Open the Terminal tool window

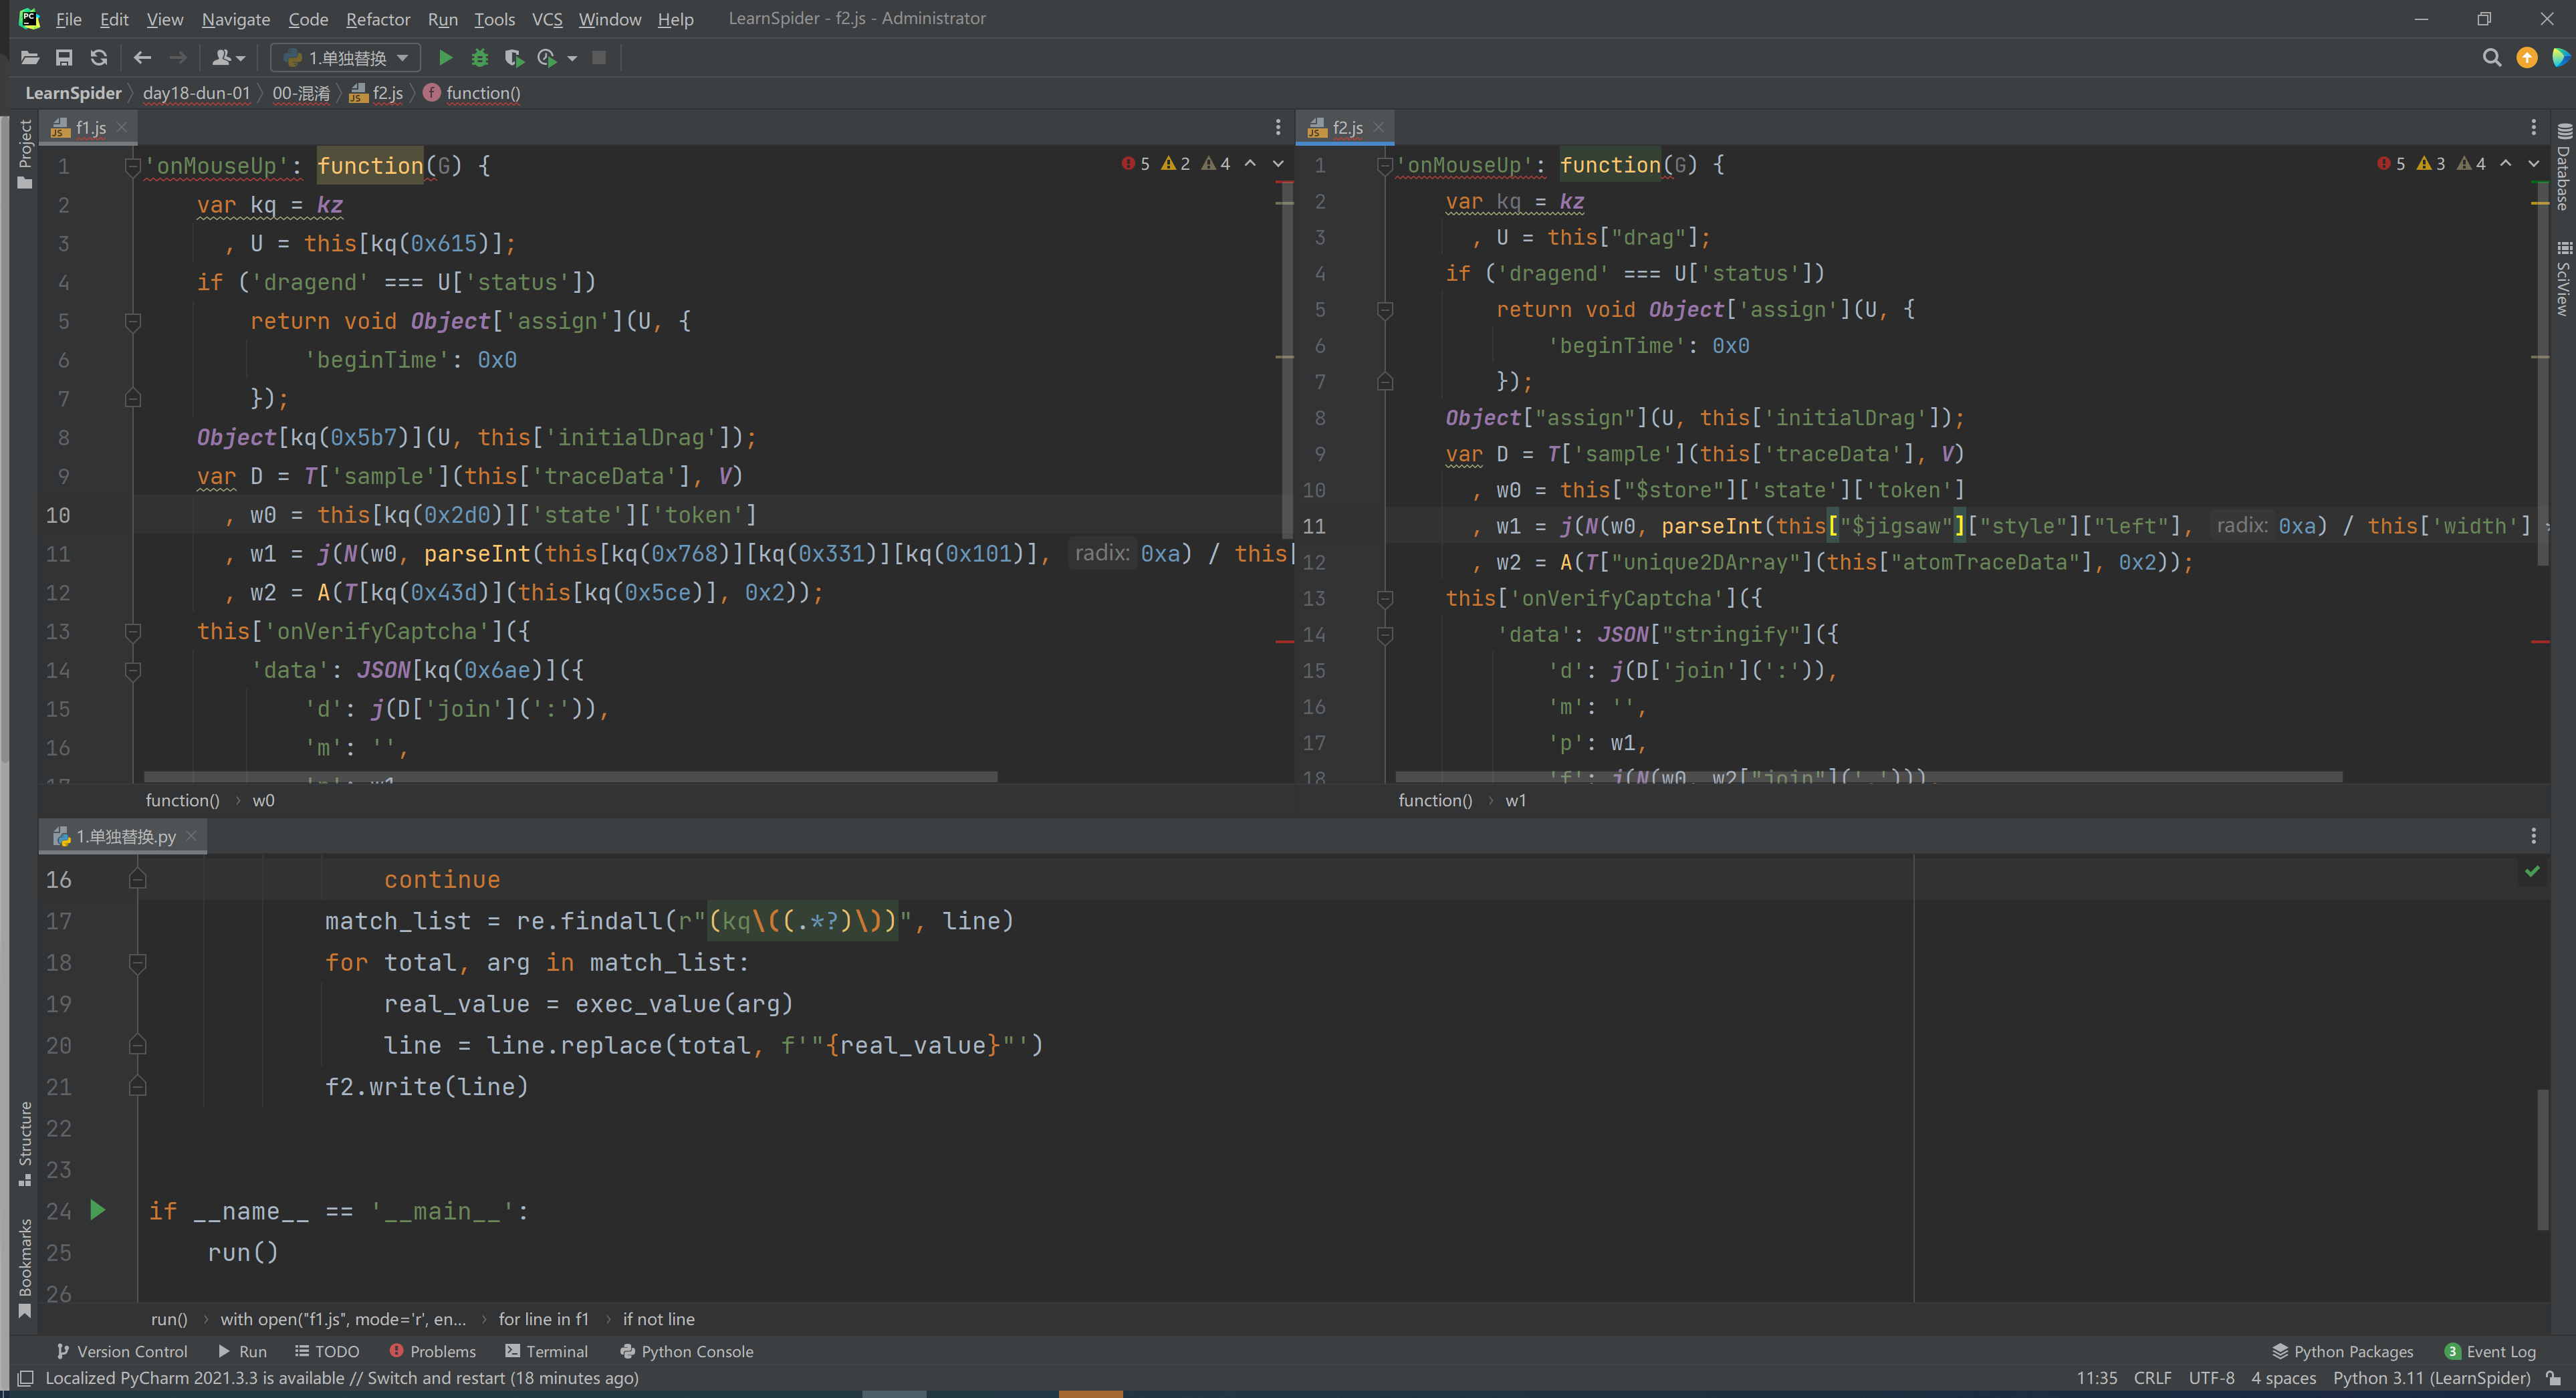tap(546, 1351)
